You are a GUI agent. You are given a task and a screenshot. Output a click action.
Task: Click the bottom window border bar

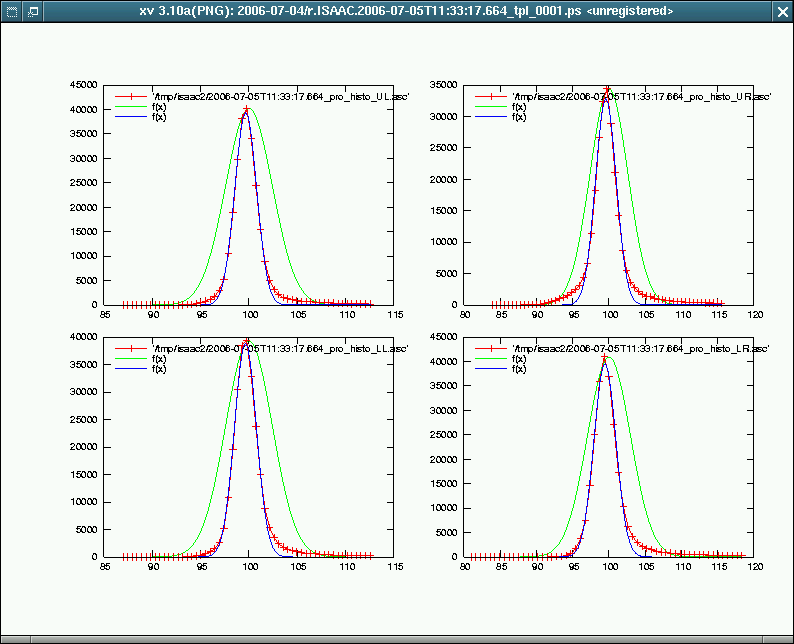tap(397, 639)
